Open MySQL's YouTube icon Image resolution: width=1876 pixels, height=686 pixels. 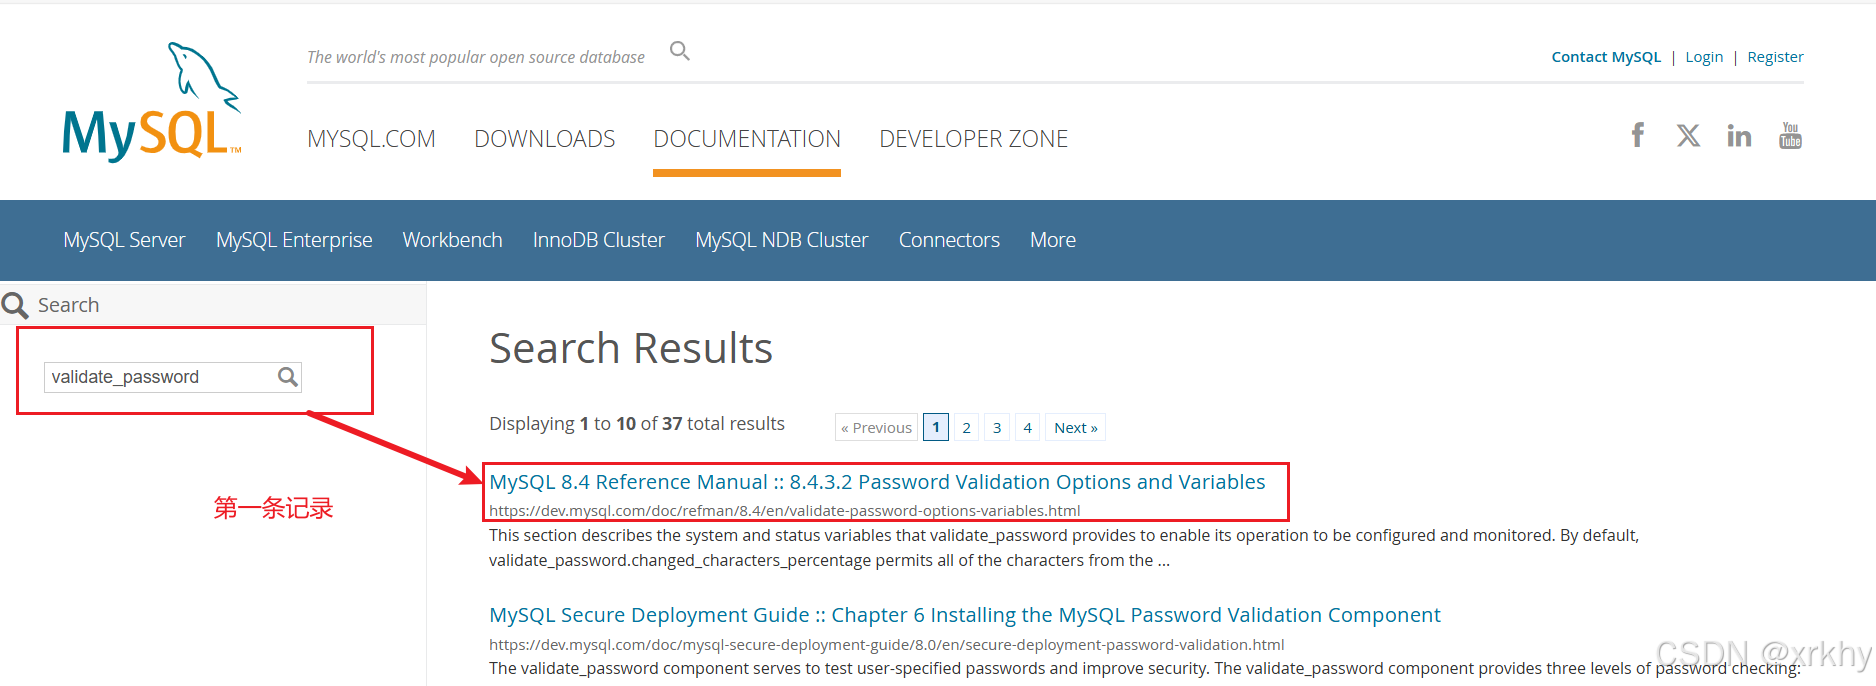click(1790, 135)
